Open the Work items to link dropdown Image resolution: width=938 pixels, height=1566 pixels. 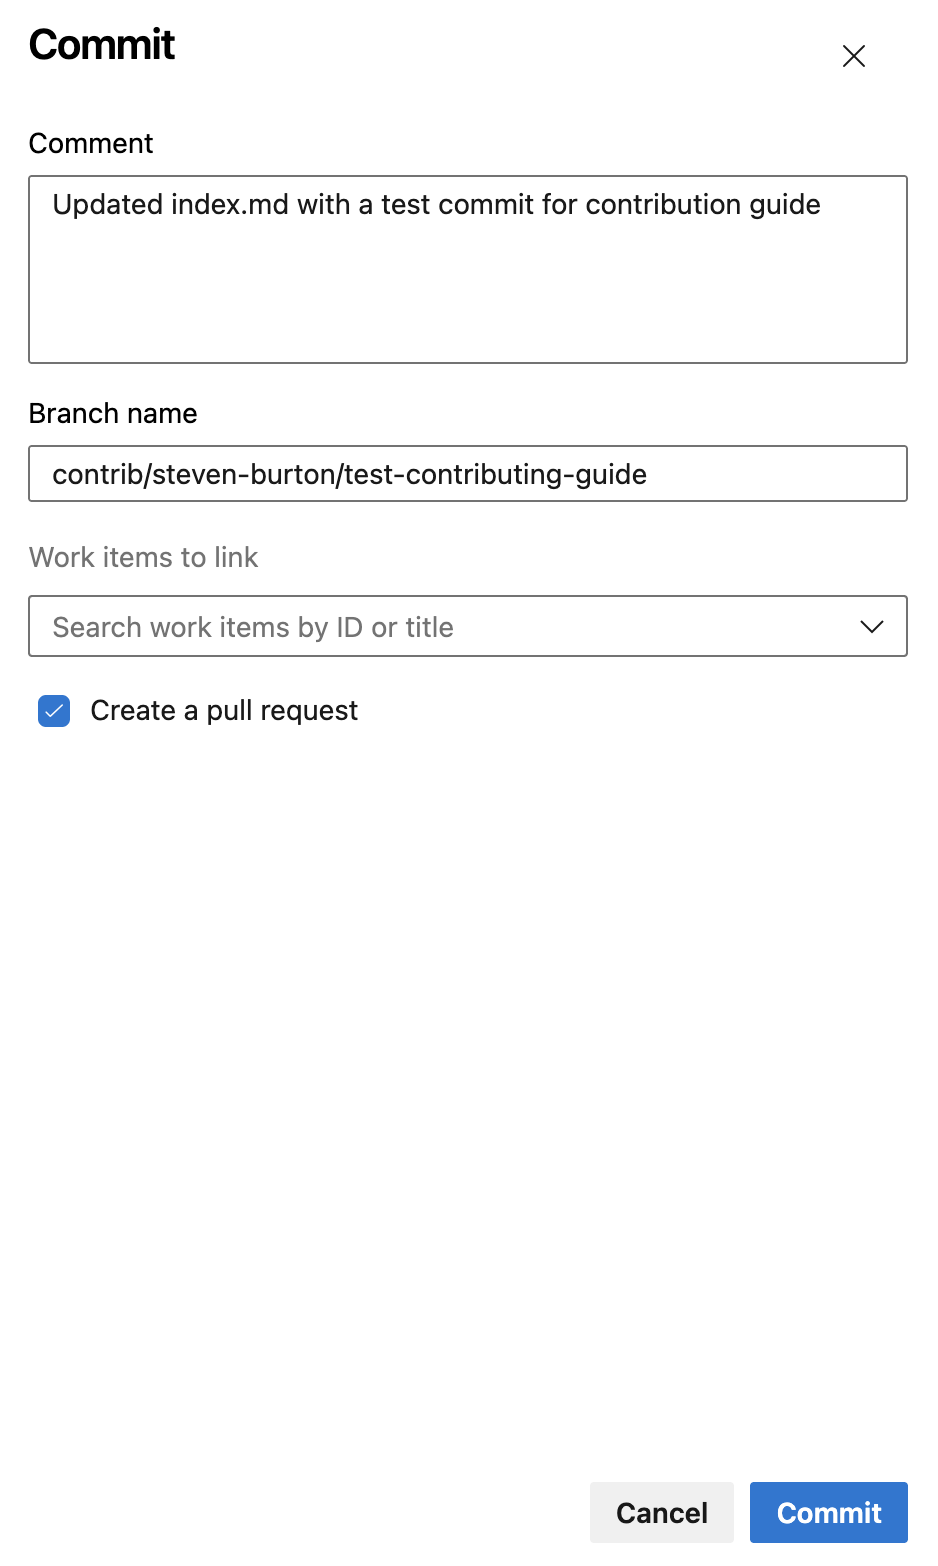click(x=467, y=627)
